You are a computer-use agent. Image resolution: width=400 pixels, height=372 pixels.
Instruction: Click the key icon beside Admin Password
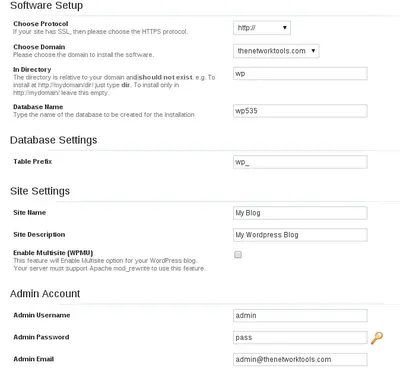pyautogui.click(x=377, y=338)
